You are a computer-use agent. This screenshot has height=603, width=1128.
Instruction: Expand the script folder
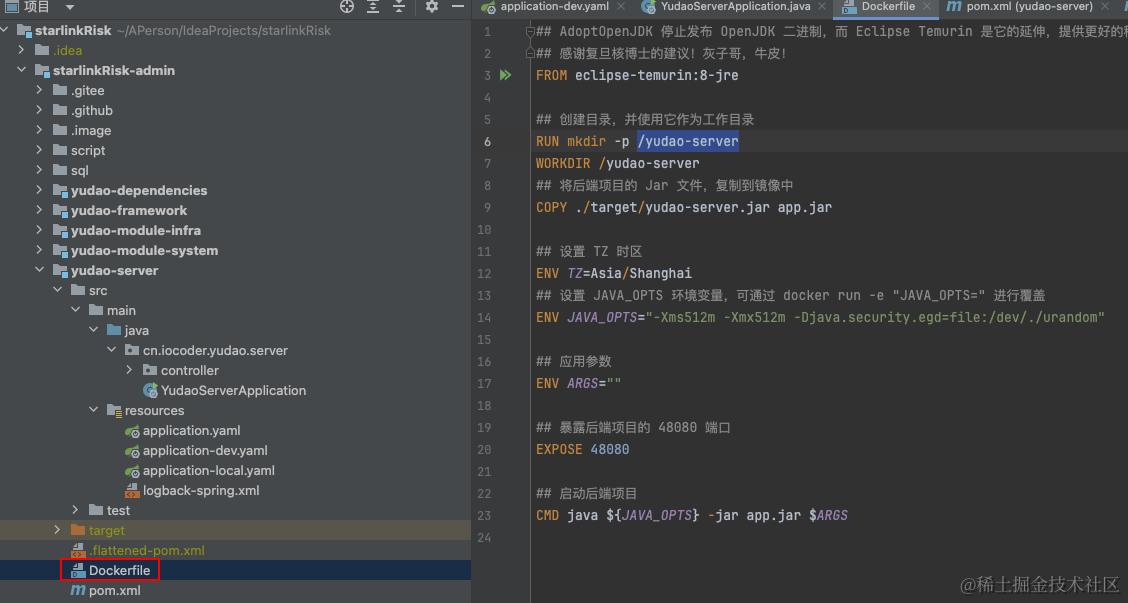(x=40, y=150)
